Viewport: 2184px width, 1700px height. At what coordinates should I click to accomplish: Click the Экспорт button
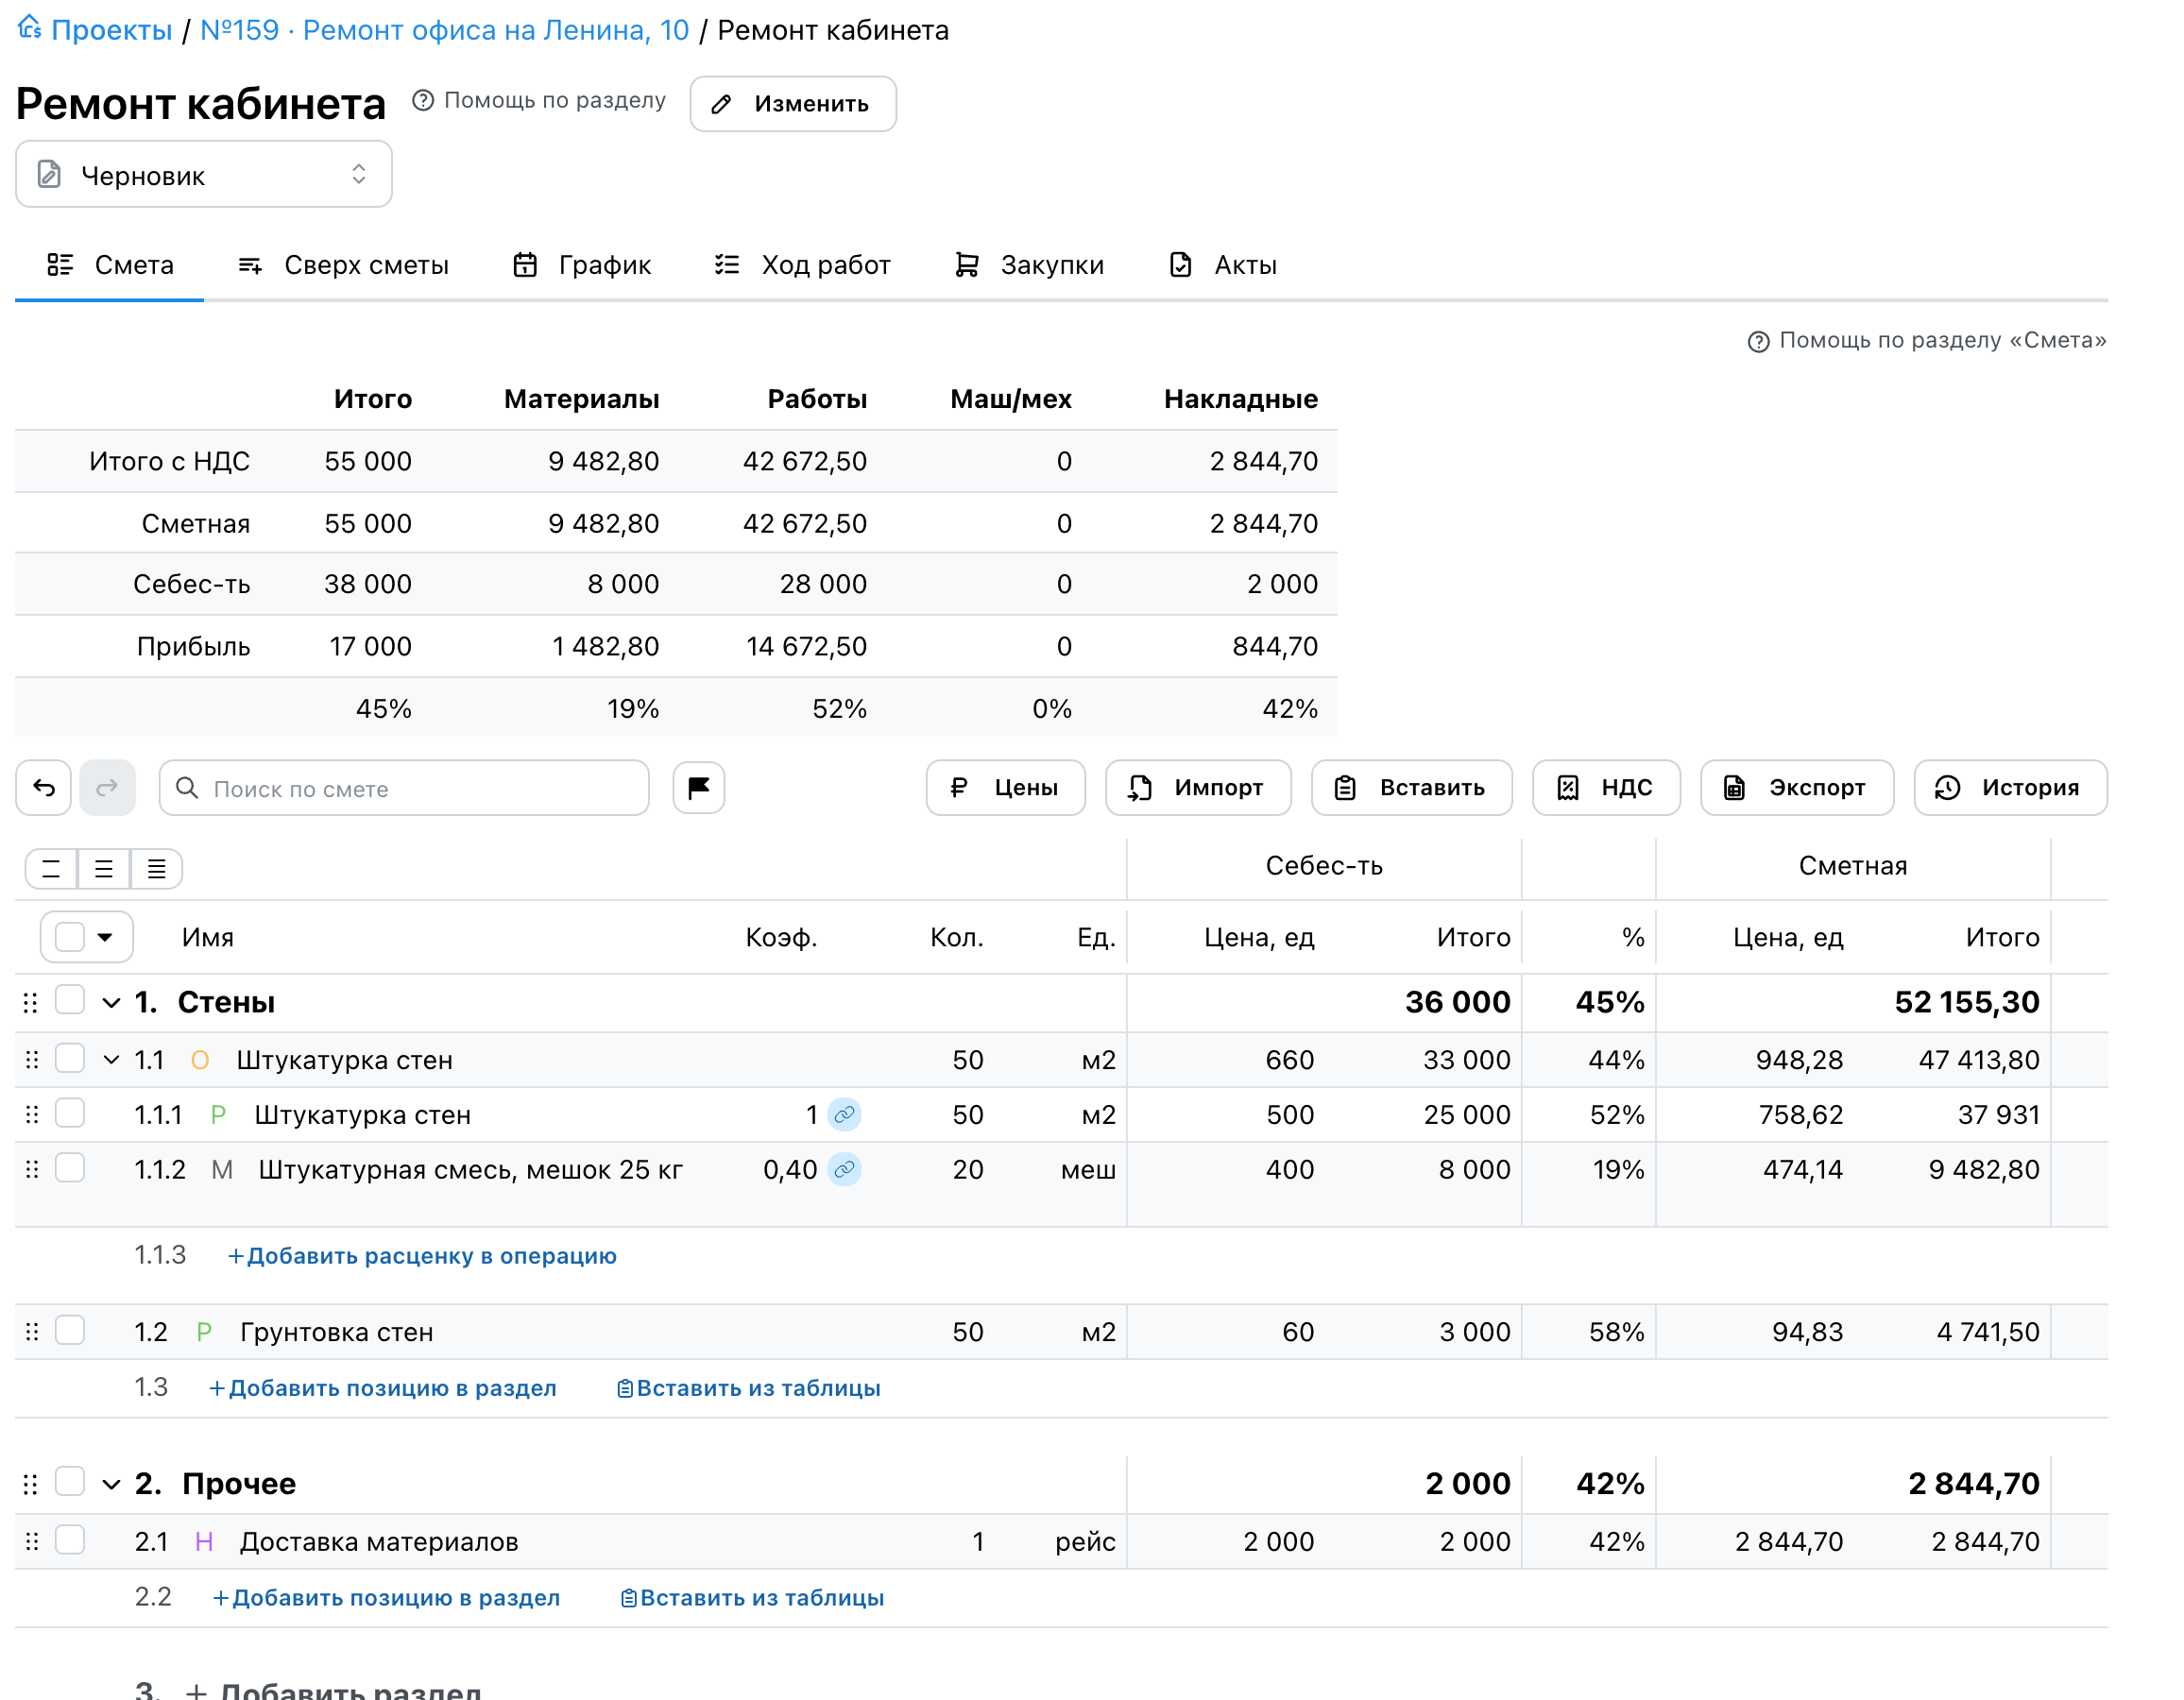1796,788
